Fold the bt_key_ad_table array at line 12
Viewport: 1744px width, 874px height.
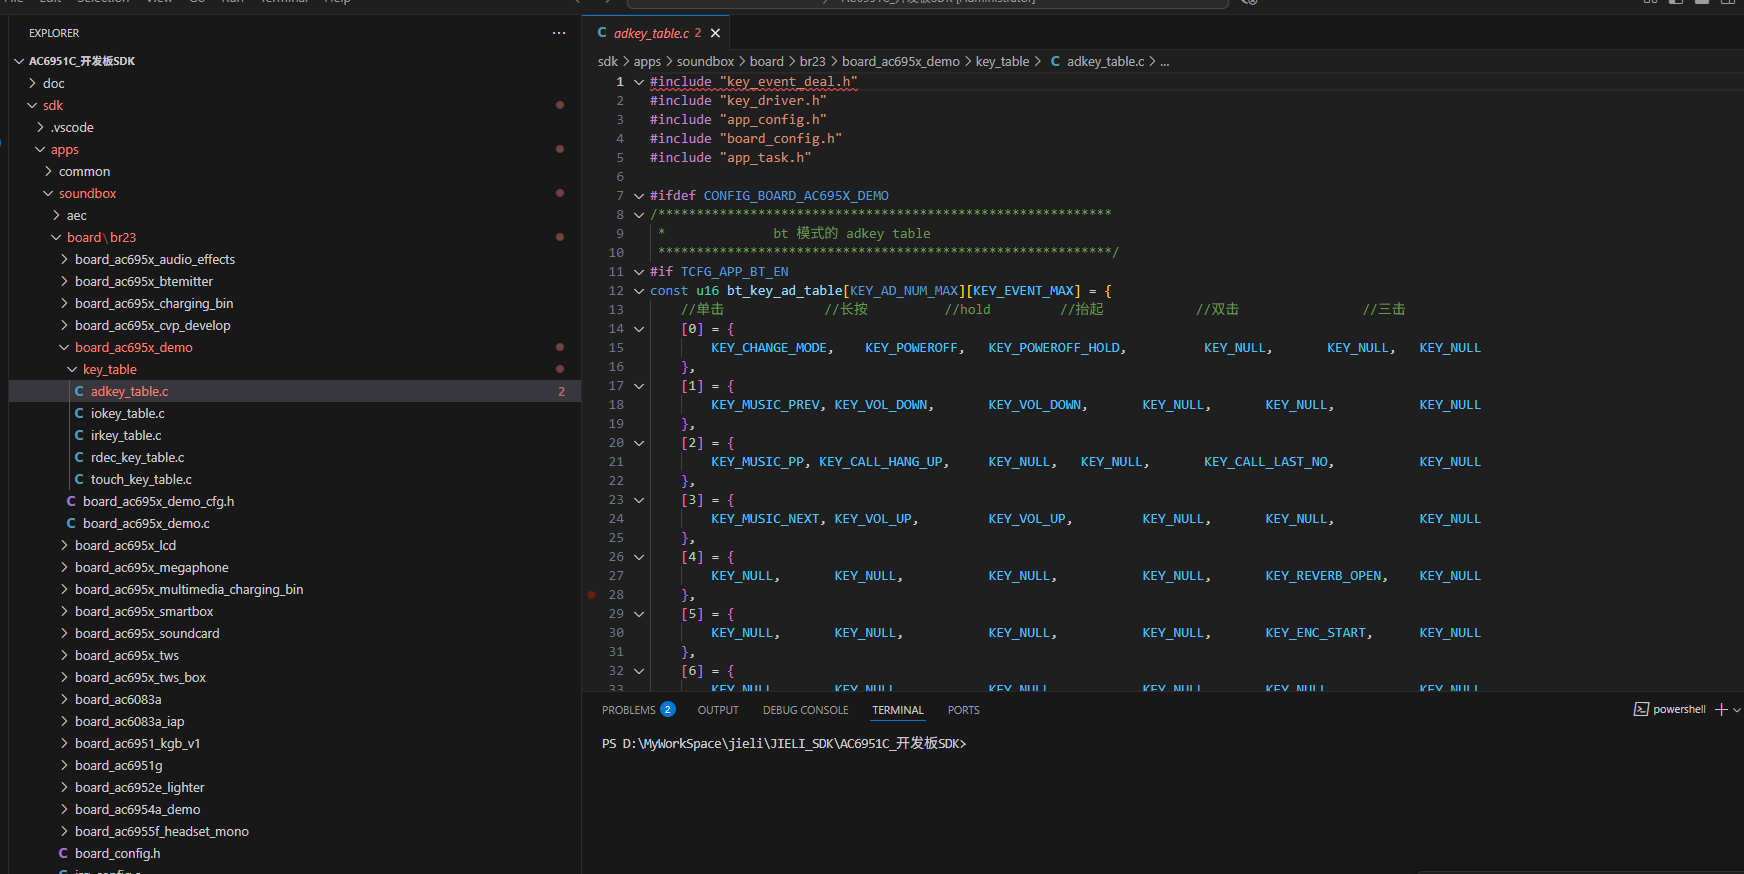pyautogui.click(x=639, y=291)
